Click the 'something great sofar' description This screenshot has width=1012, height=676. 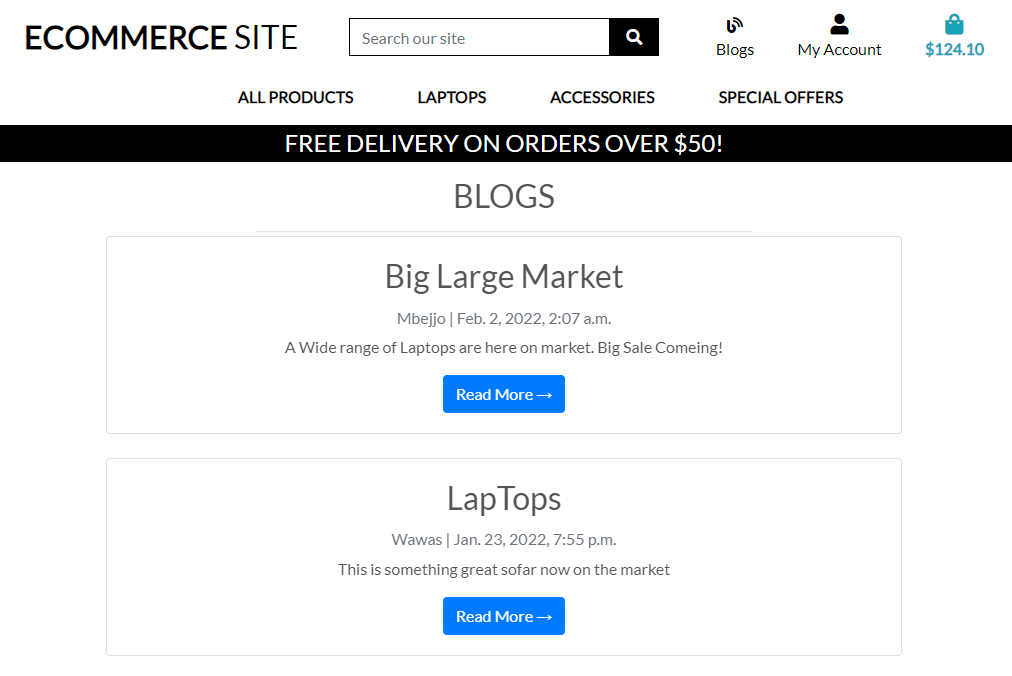coord(504,569)
